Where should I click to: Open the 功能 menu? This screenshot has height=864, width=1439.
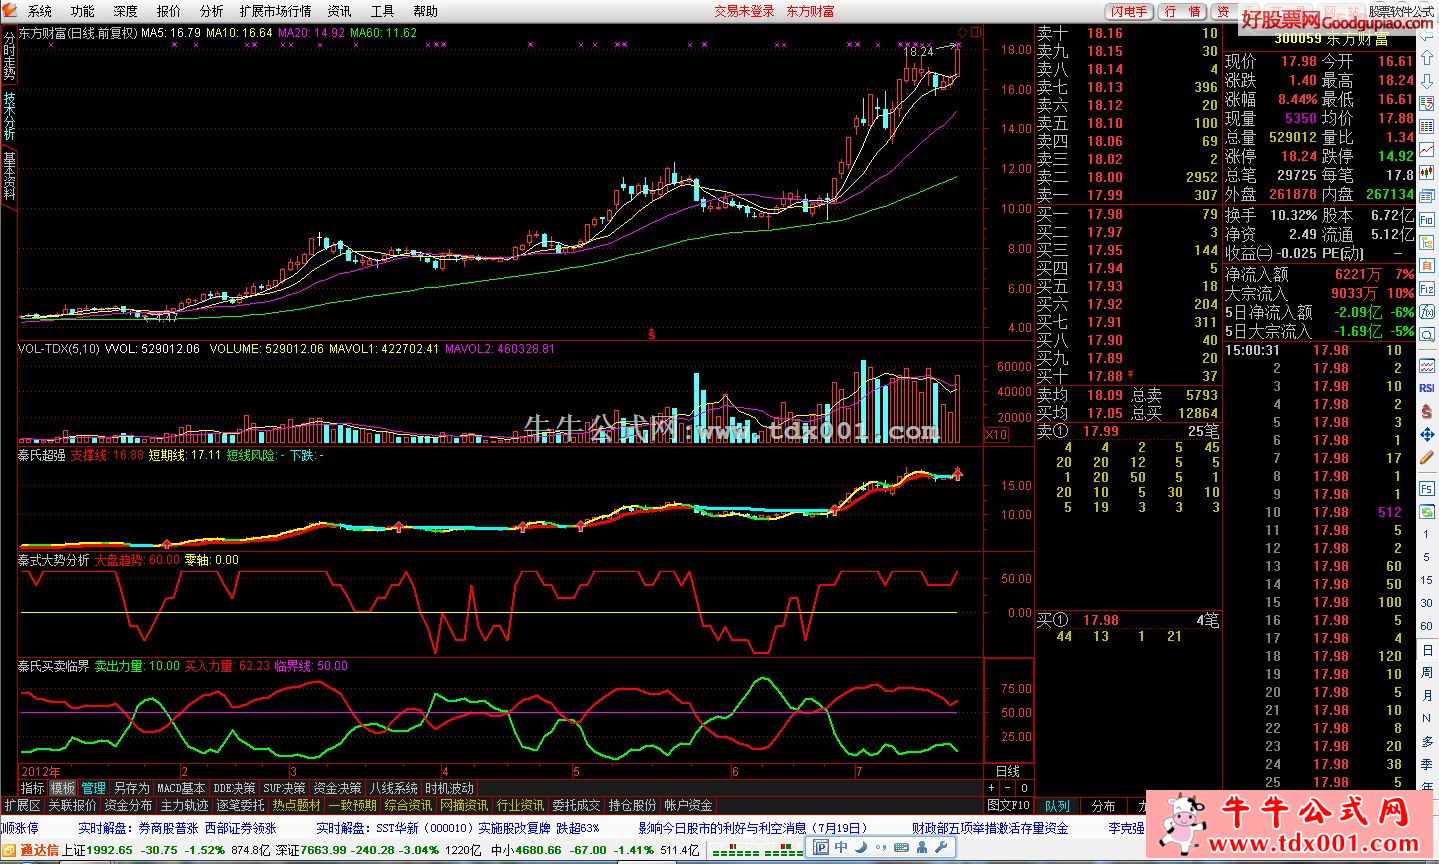(x=82, y=11)
